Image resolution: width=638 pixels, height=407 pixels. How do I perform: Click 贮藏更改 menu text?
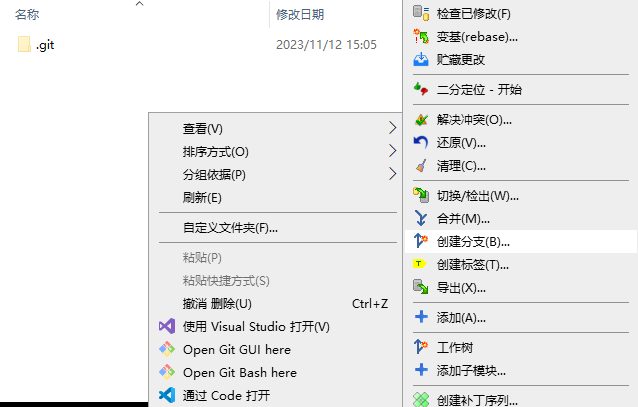tap(461, 59)
